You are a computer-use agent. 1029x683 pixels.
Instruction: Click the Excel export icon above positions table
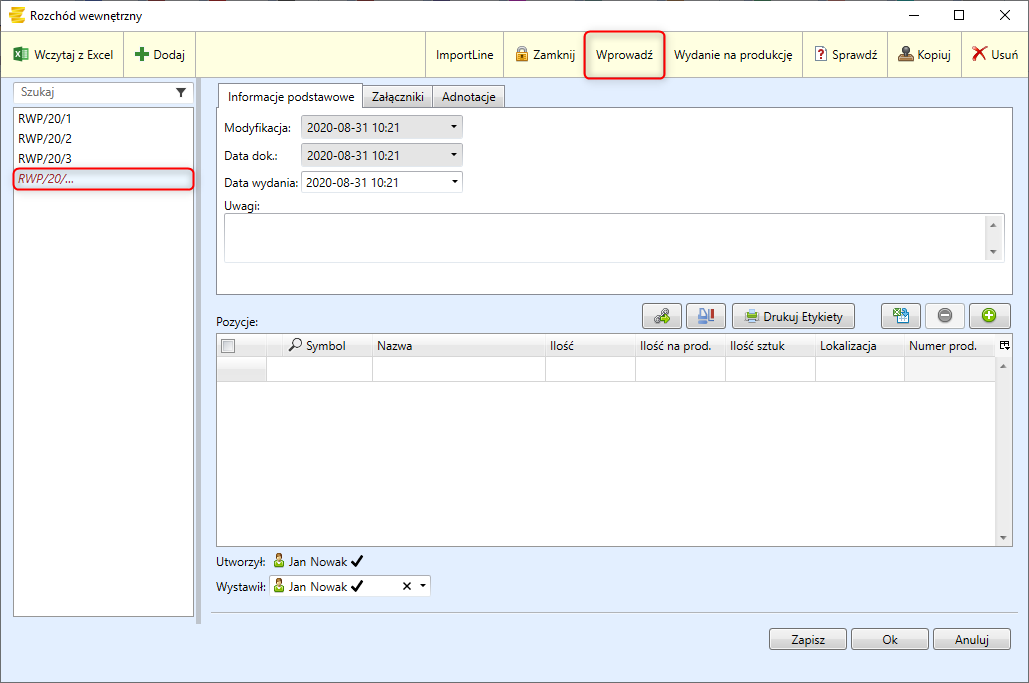[x=900, y=316]
